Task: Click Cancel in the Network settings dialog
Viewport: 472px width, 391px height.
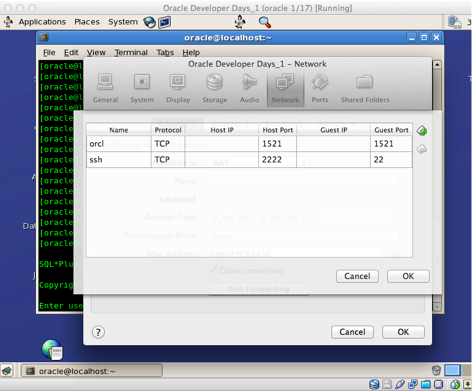Action: click(352, 332)
